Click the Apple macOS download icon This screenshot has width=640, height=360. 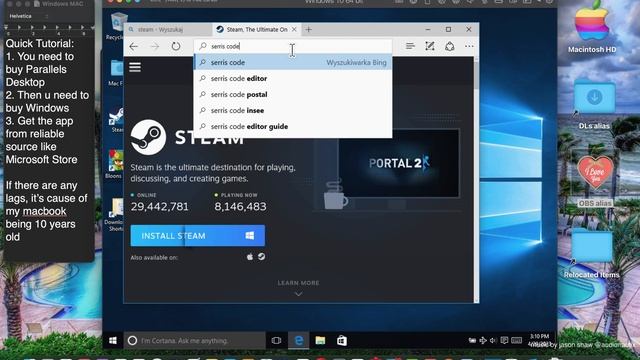(x=250, y=257)
